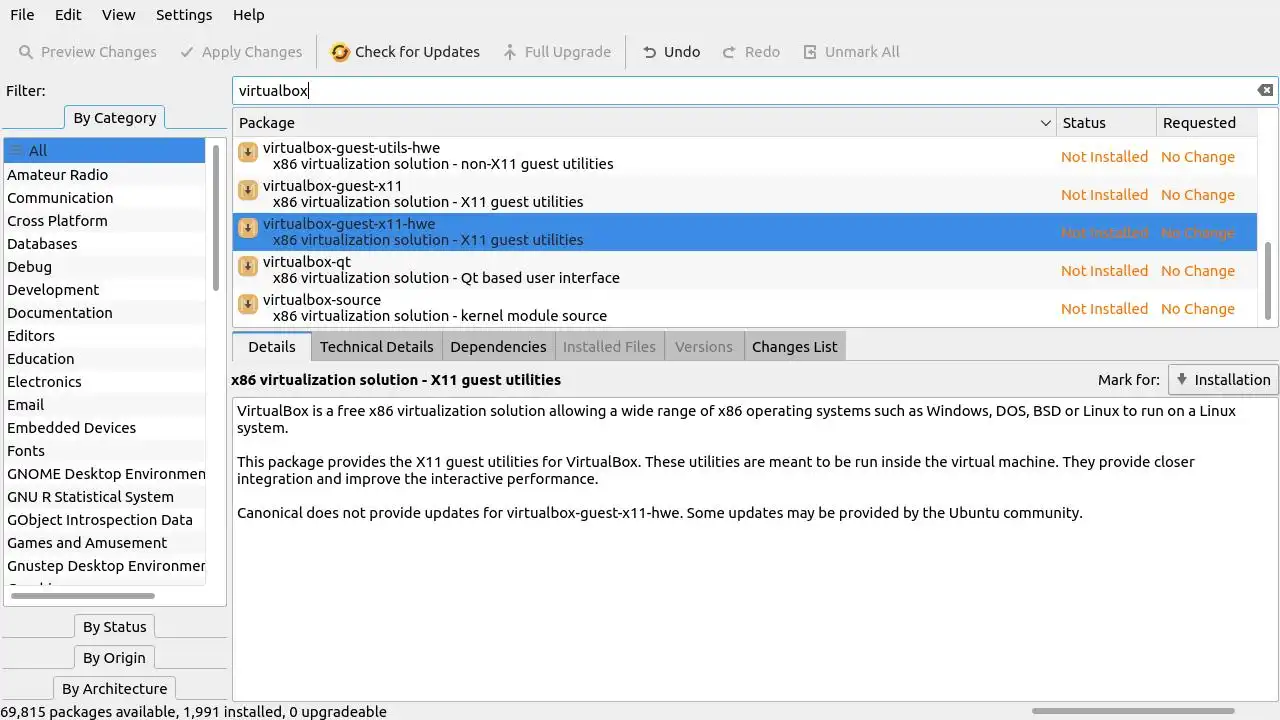
Task: Select the virtualbox-qt package row
Action: (x=745, y=270)
